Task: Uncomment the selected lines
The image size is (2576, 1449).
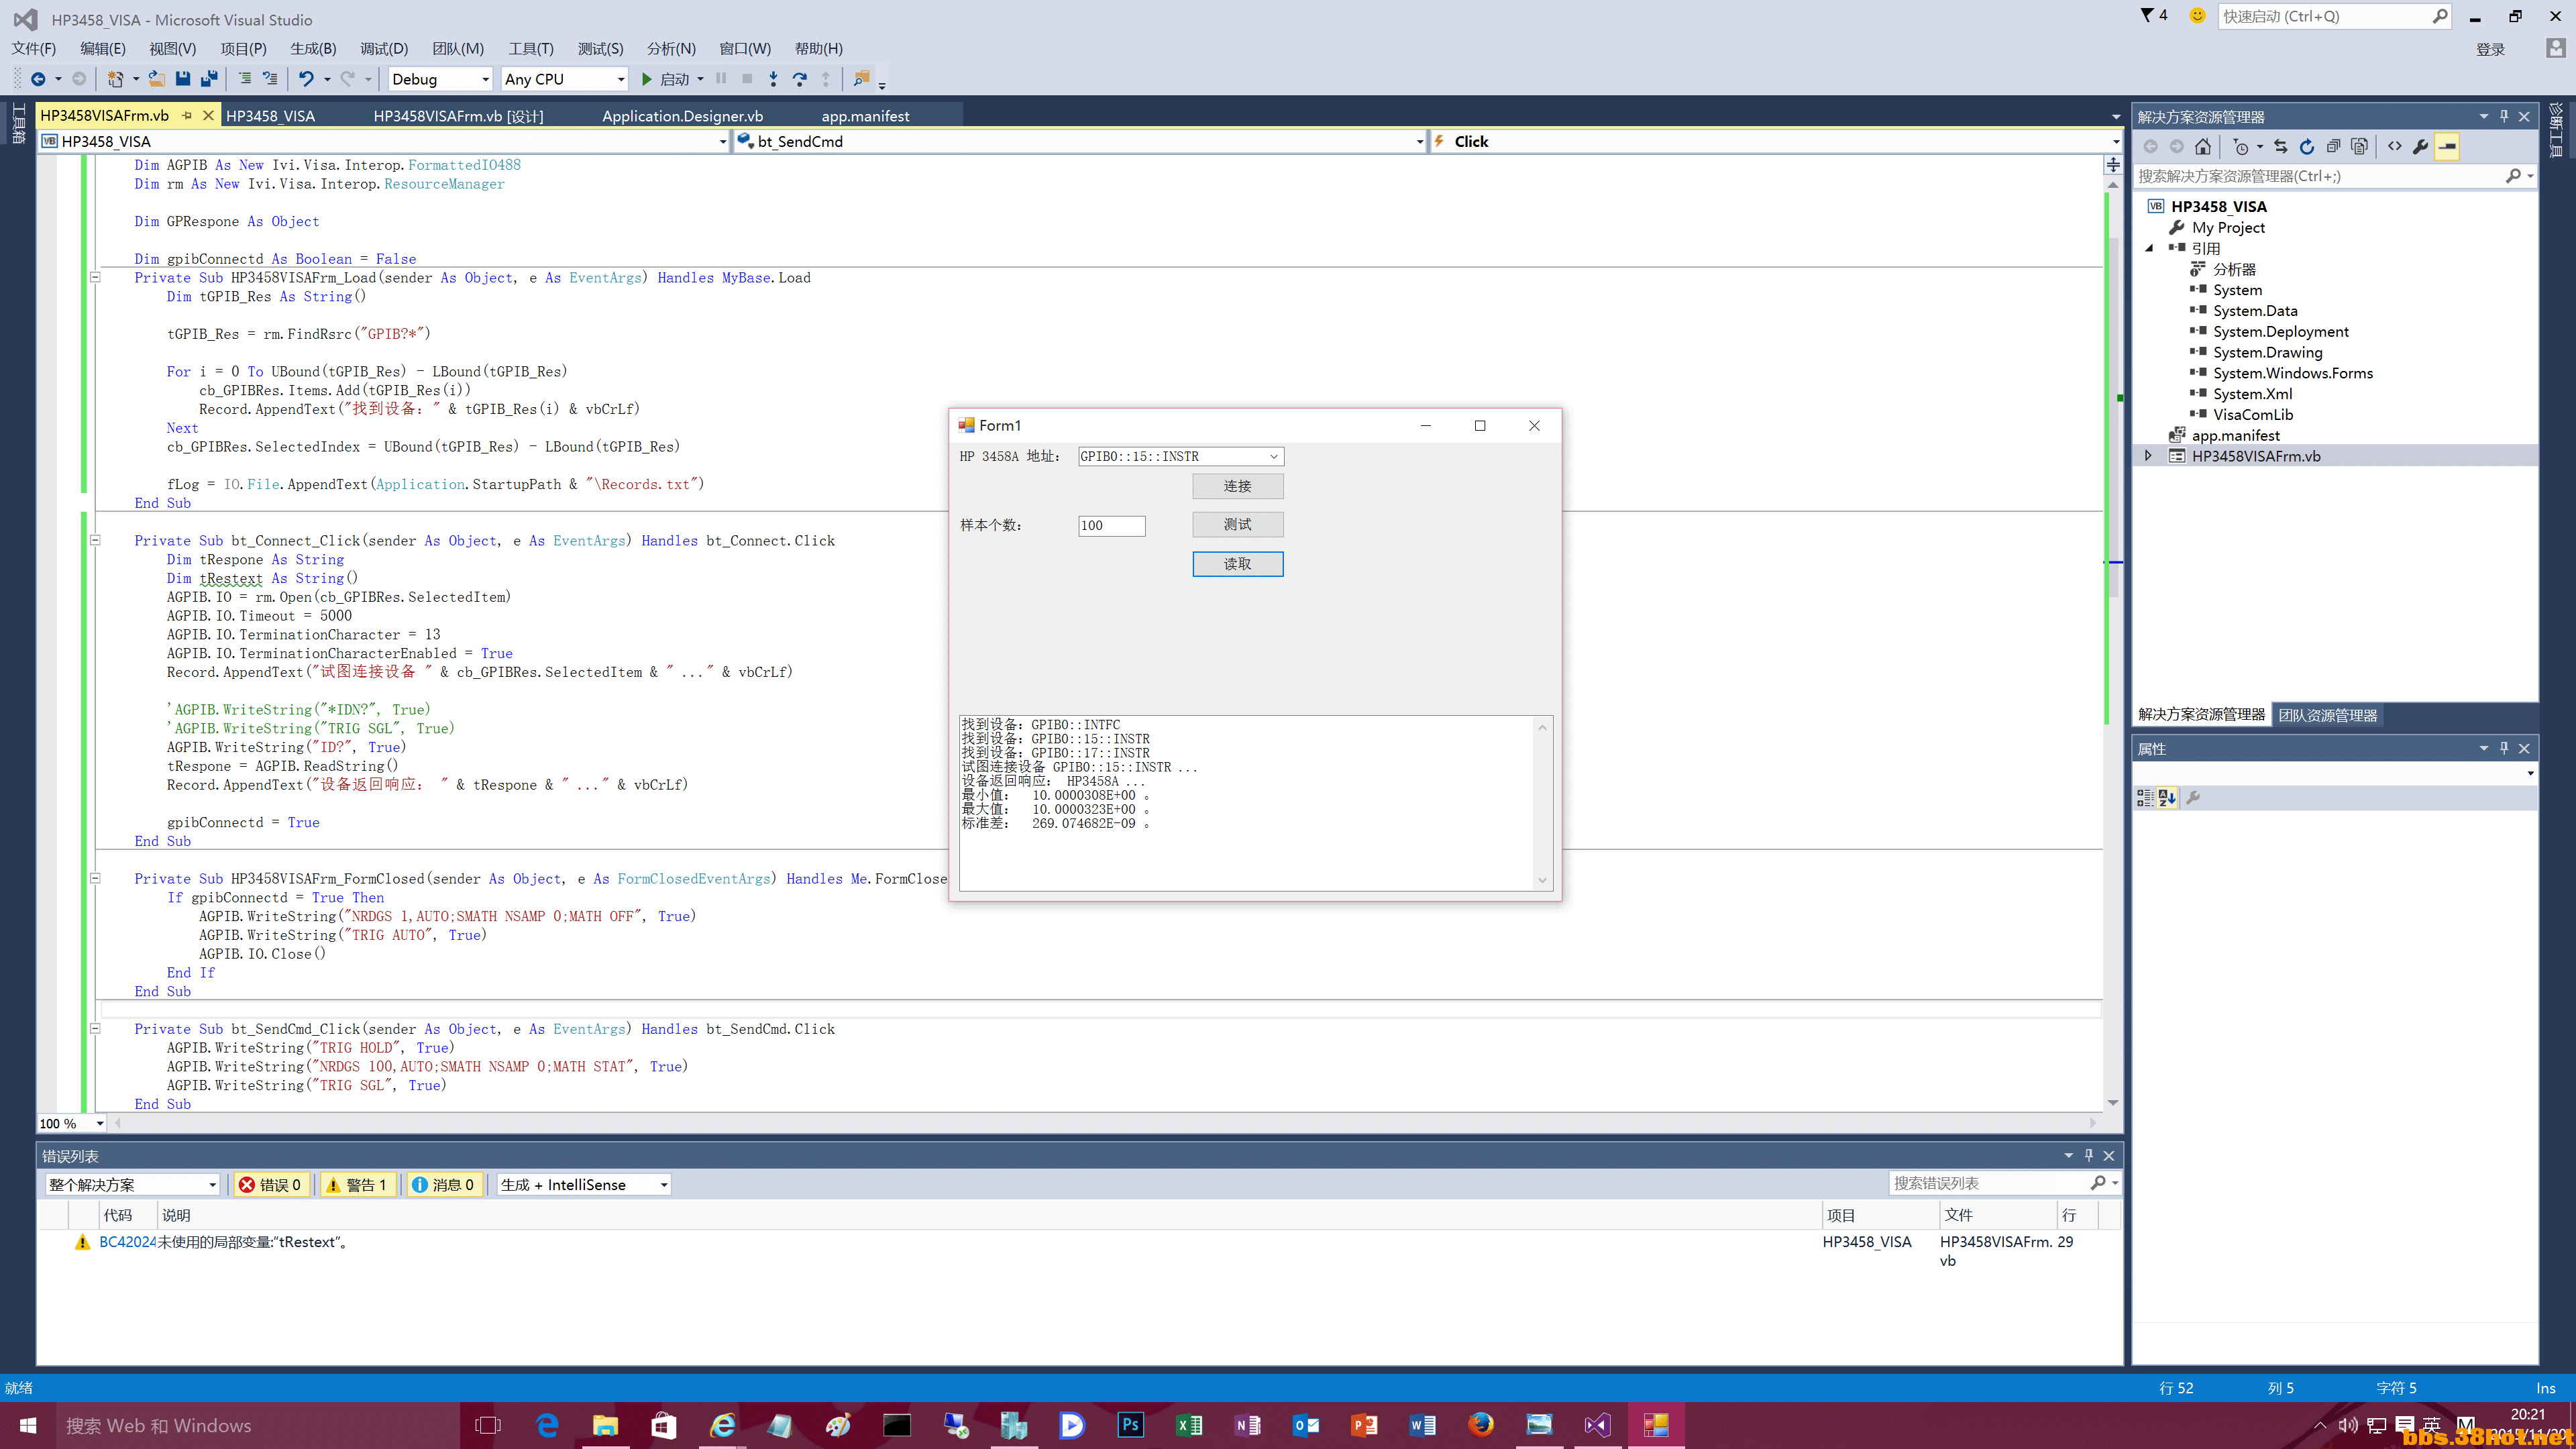Action: click(x=270, y=79)
